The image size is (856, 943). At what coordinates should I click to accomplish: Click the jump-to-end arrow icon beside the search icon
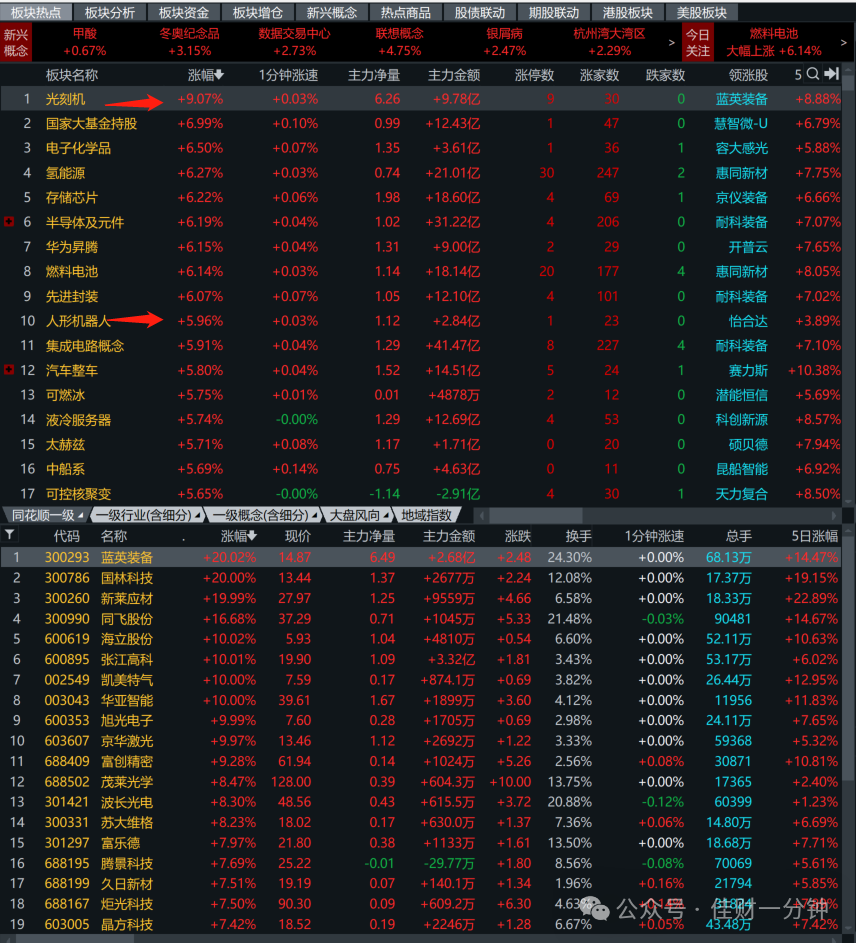point(832,74)
